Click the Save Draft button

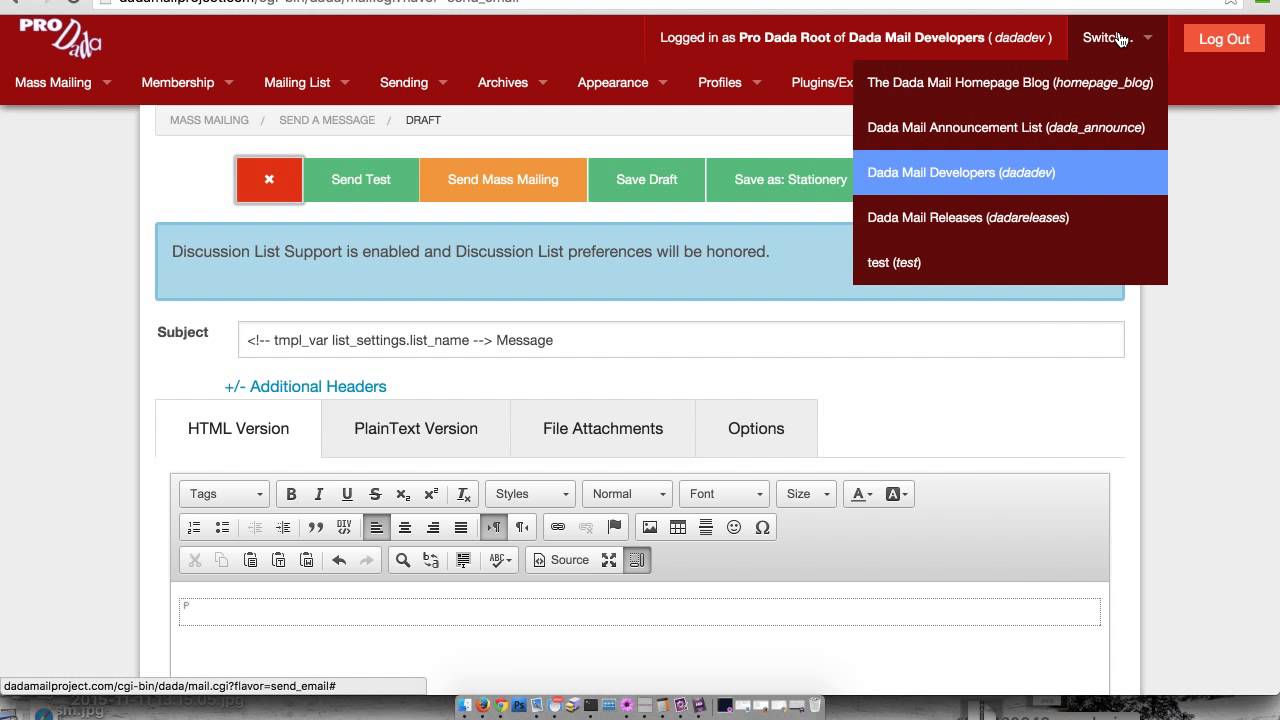click(646, 179)
